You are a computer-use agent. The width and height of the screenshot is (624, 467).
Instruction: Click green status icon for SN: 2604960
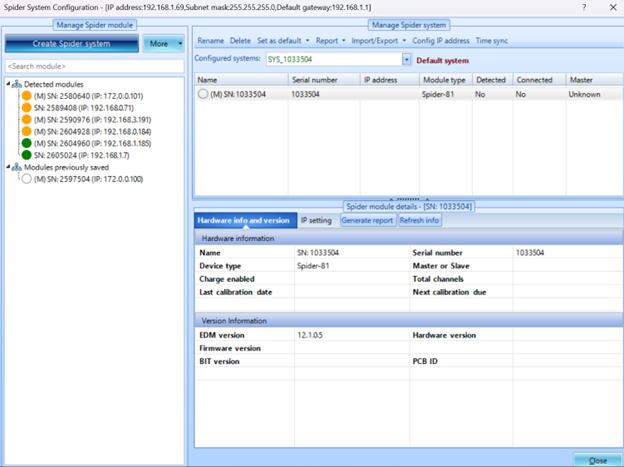(27, 143)
